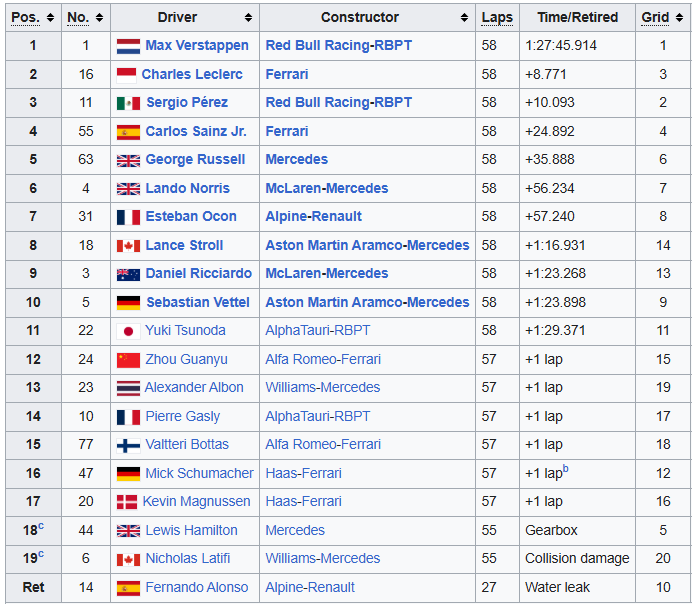Open Aston Martin Aramco-Mercedes link in Stroll row
The height and width of the screenshot is (604, 692).
tap(367, 245)
